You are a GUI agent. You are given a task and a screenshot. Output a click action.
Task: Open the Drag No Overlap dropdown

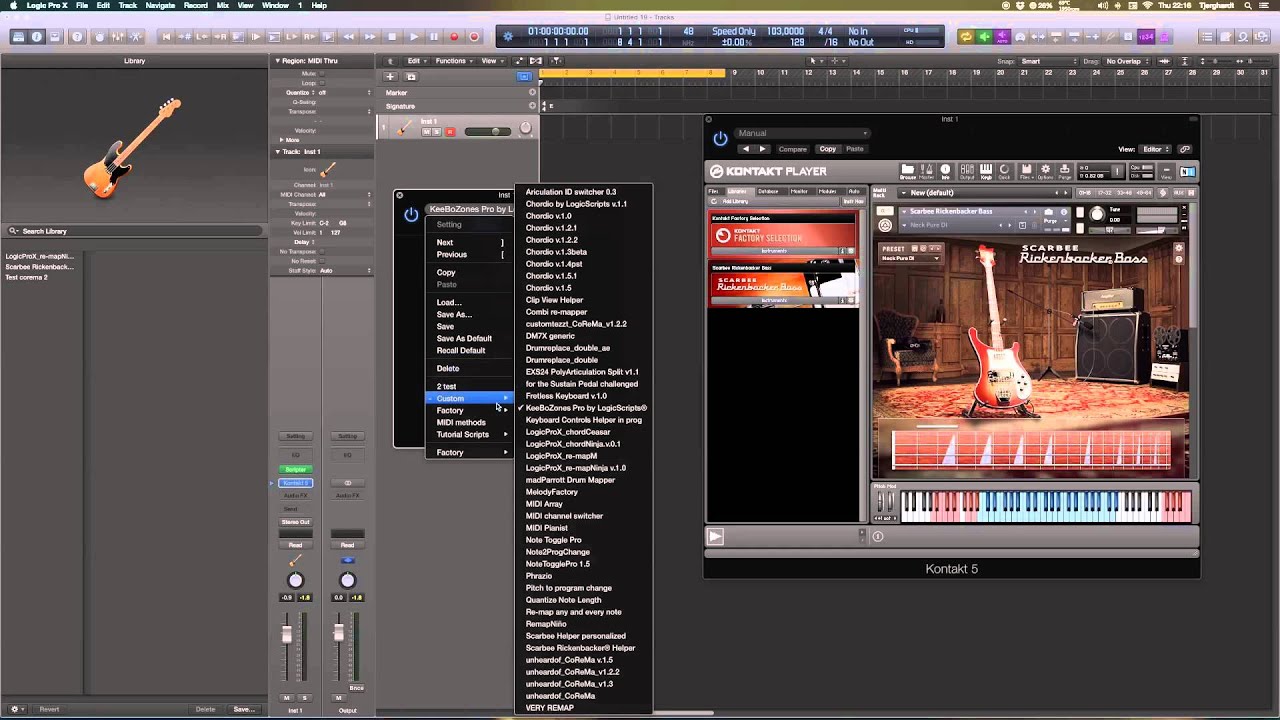coord(1128,61)
